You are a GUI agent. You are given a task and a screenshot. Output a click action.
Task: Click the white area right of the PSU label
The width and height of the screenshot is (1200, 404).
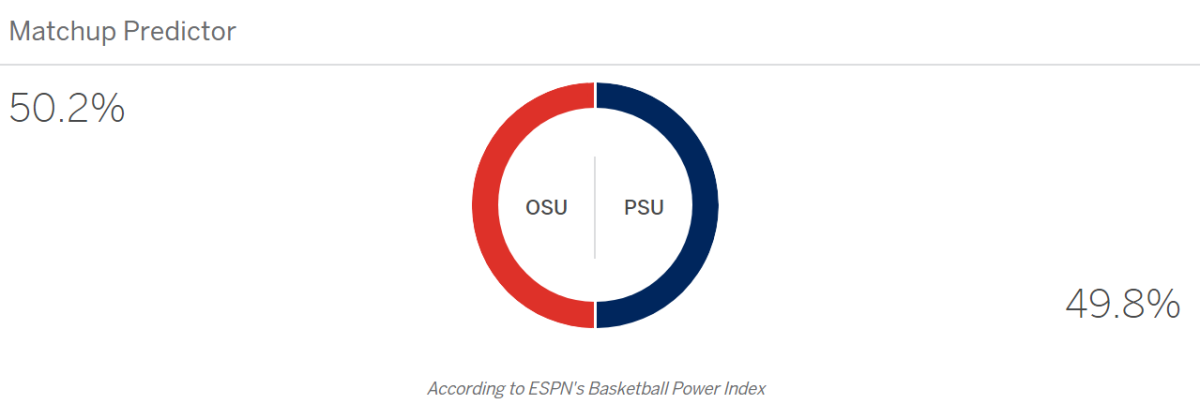point(679,208)
